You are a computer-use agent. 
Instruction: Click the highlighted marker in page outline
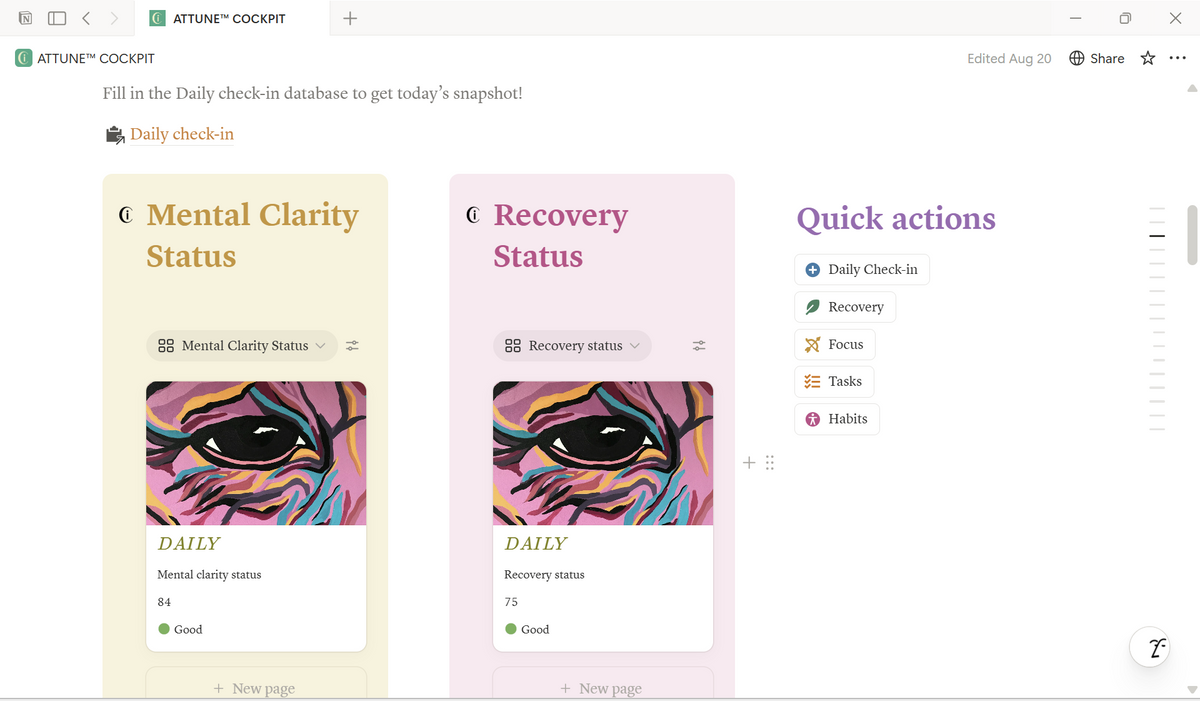coord(1157,236)
